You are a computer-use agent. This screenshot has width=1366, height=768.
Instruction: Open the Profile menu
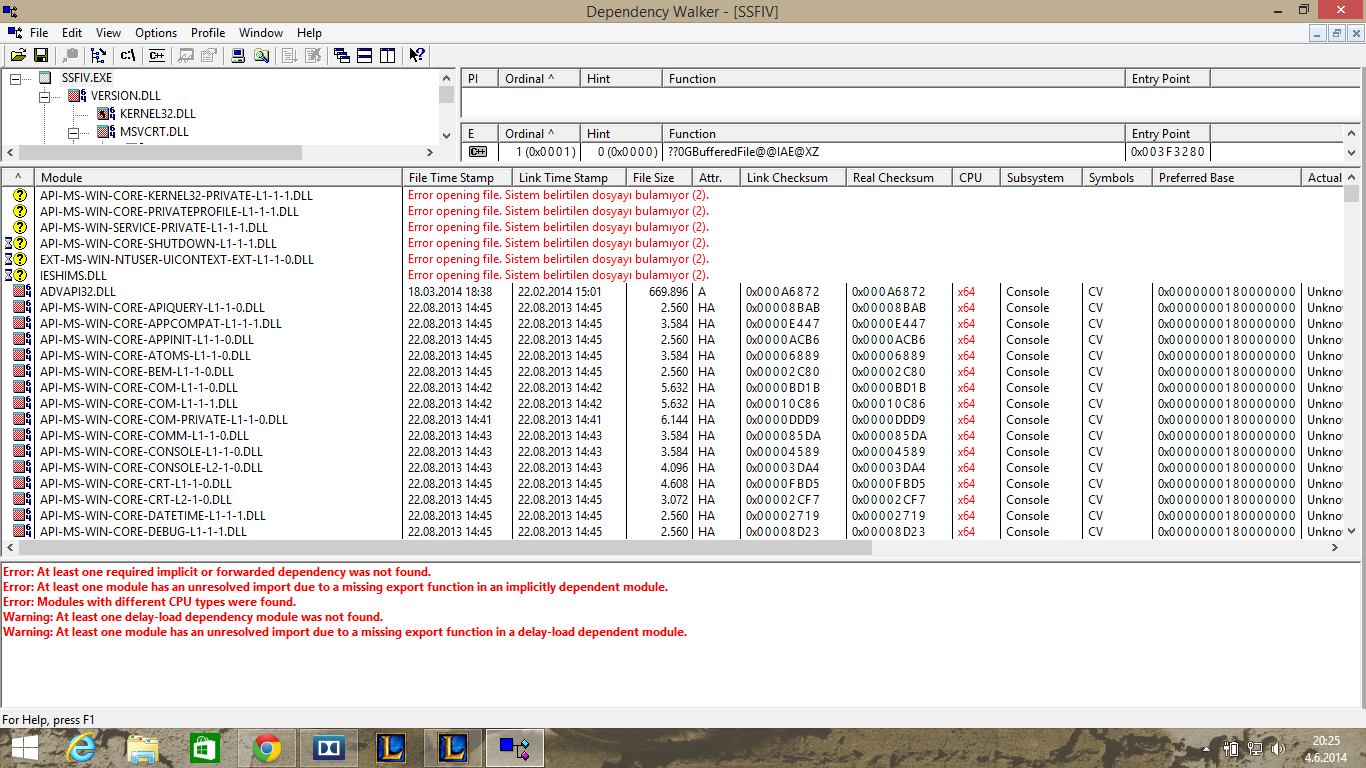click(208, 33)
